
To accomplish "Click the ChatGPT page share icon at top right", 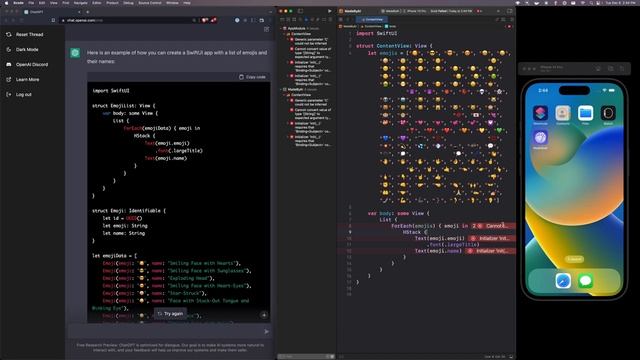I will pos(267,29).
